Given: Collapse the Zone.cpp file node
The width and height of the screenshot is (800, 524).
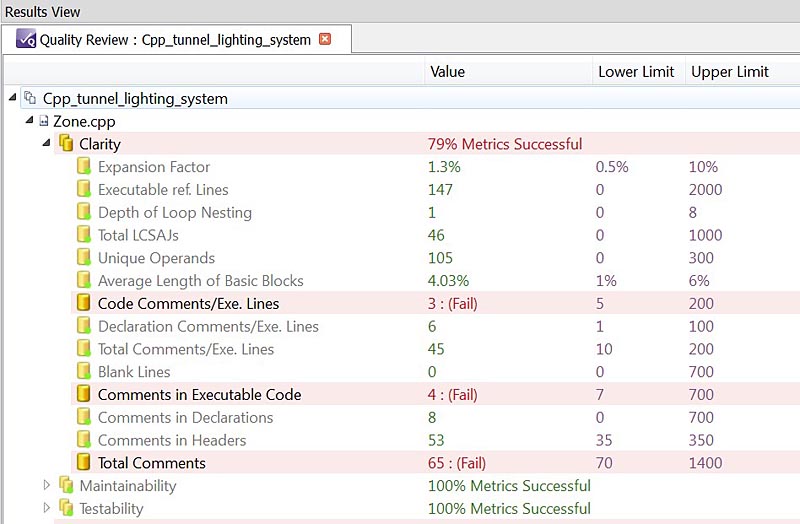Looking at the screenshot, I should pyautogui.click(x=30, y=120).
